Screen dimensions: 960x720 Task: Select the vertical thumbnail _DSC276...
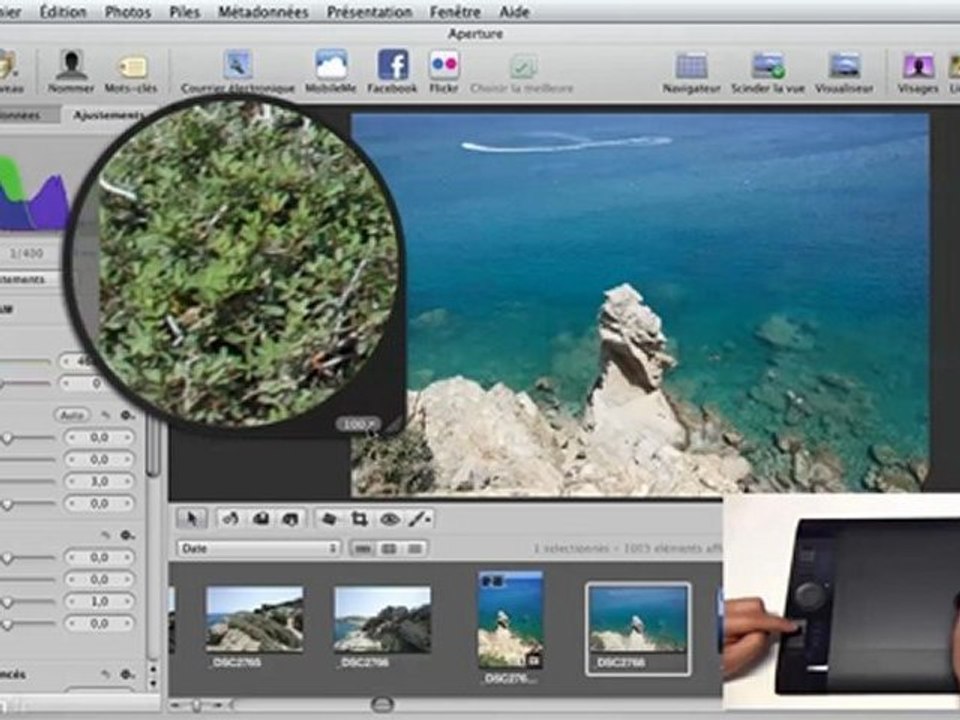[x=510, y=620]
